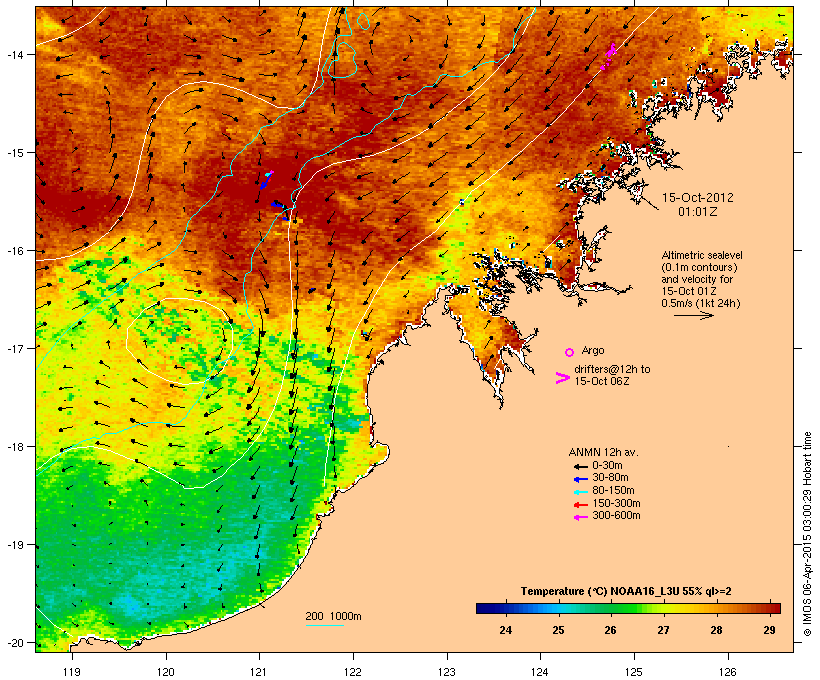Click the '0.5m/s (1kt 24h)' label
Image resolution: width=820 pixels, height=680 pixels.
click(x=701, y=303)
